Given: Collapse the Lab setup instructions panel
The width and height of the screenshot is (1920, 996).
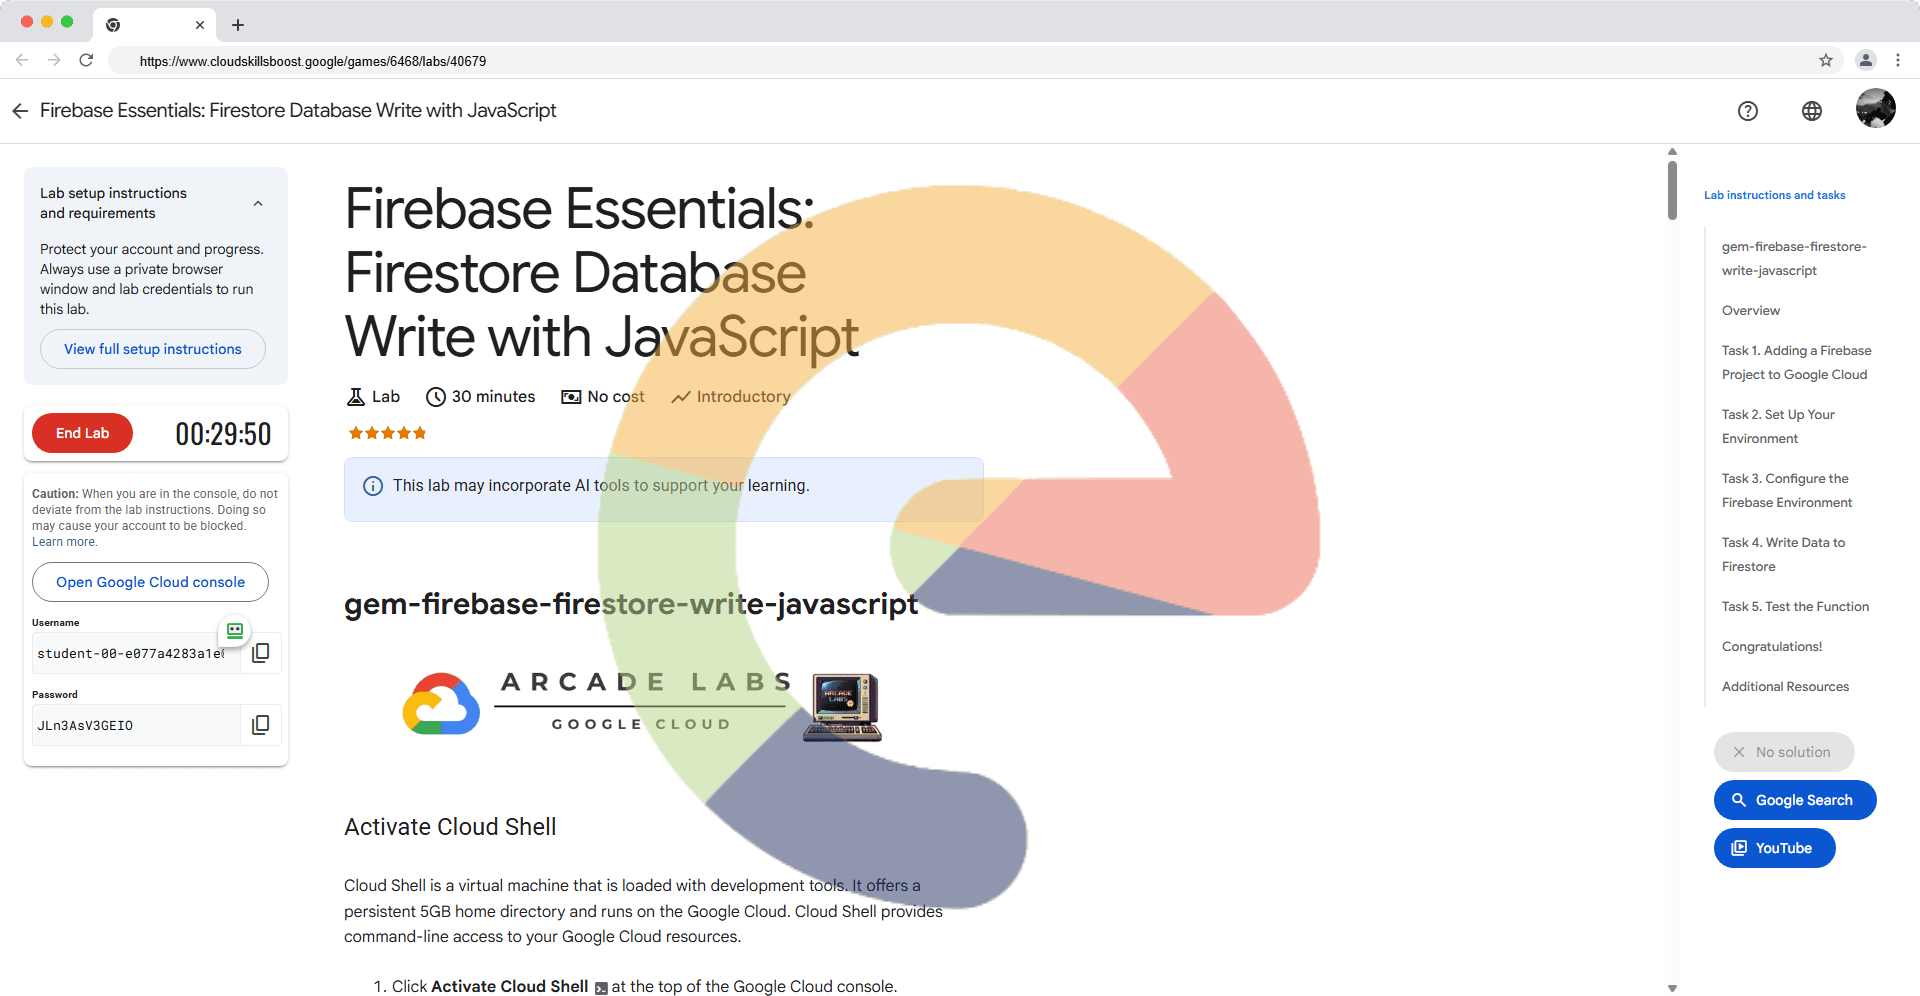Looking at the screenshot, I should click(258, 203).
